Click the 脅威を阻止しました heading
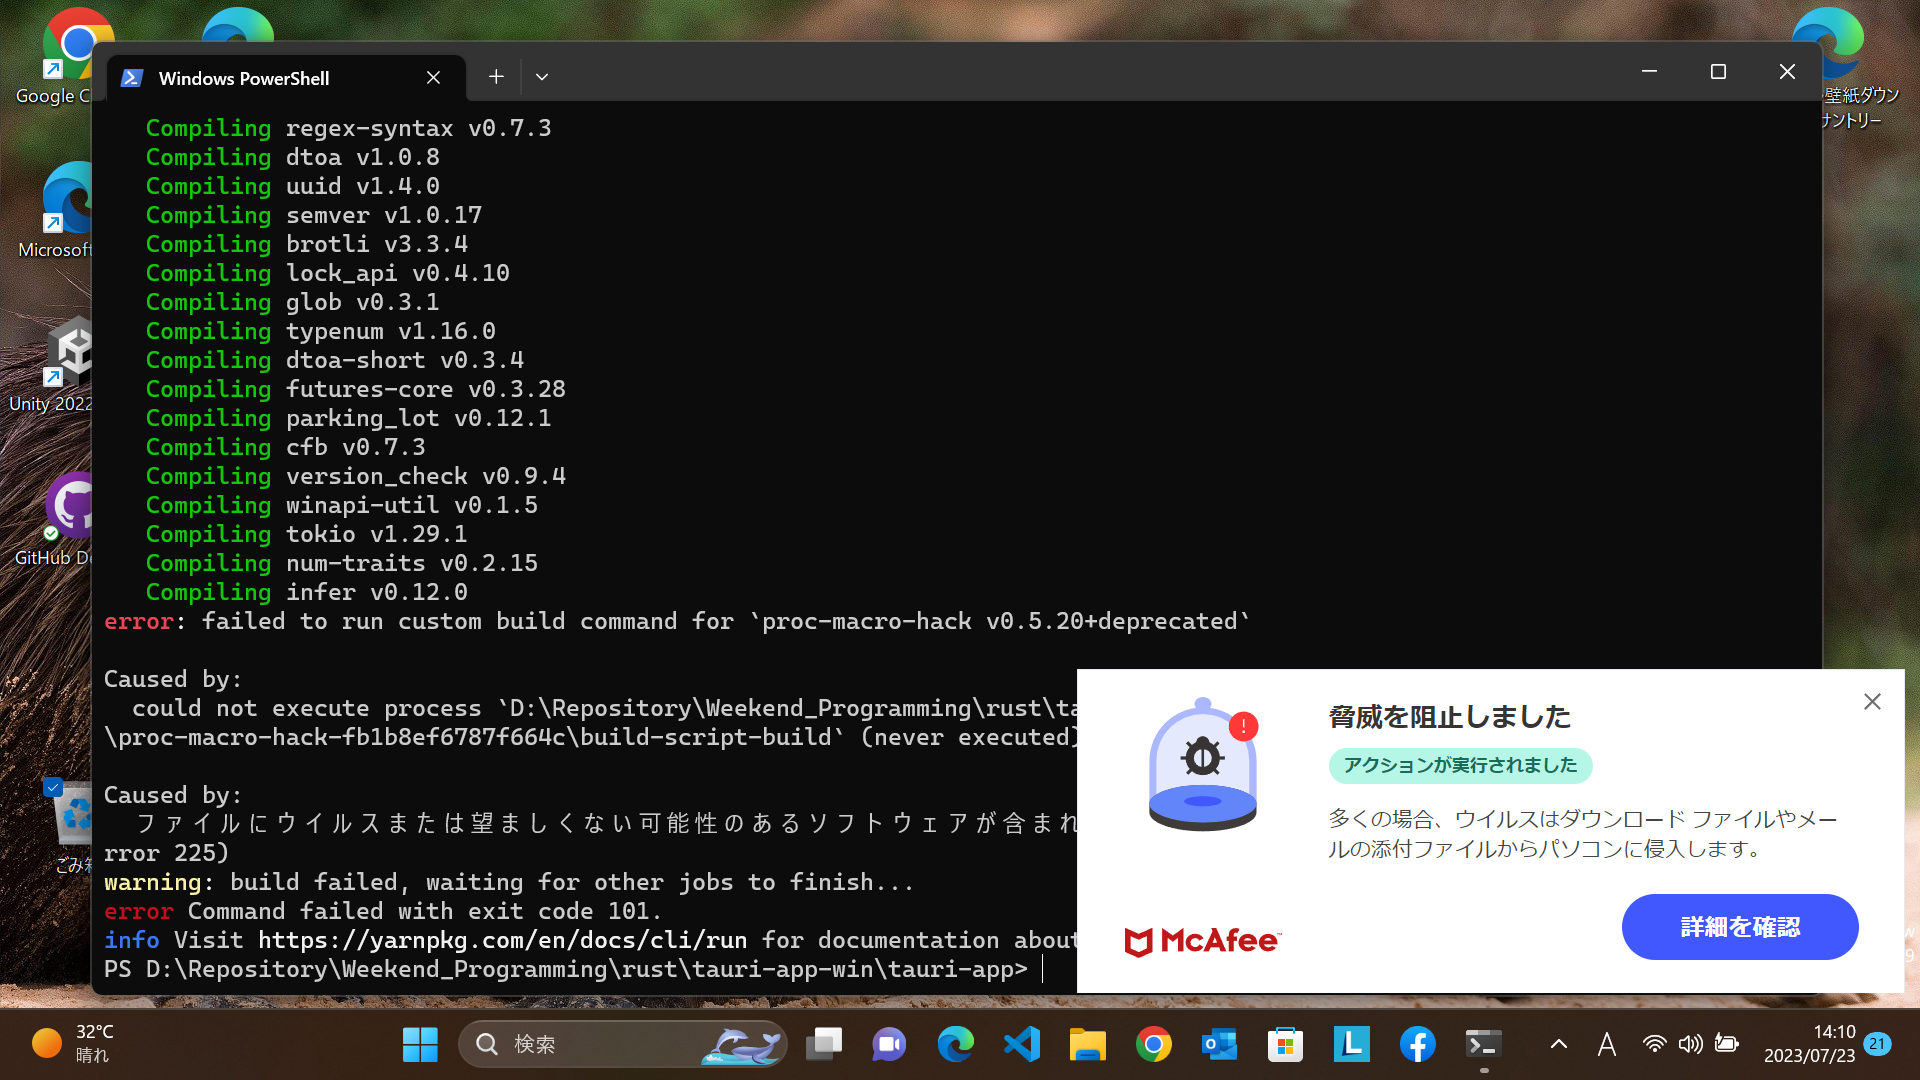Image resolution: width=1920 pixels, height=1080 pixels. coord(1449,717)
